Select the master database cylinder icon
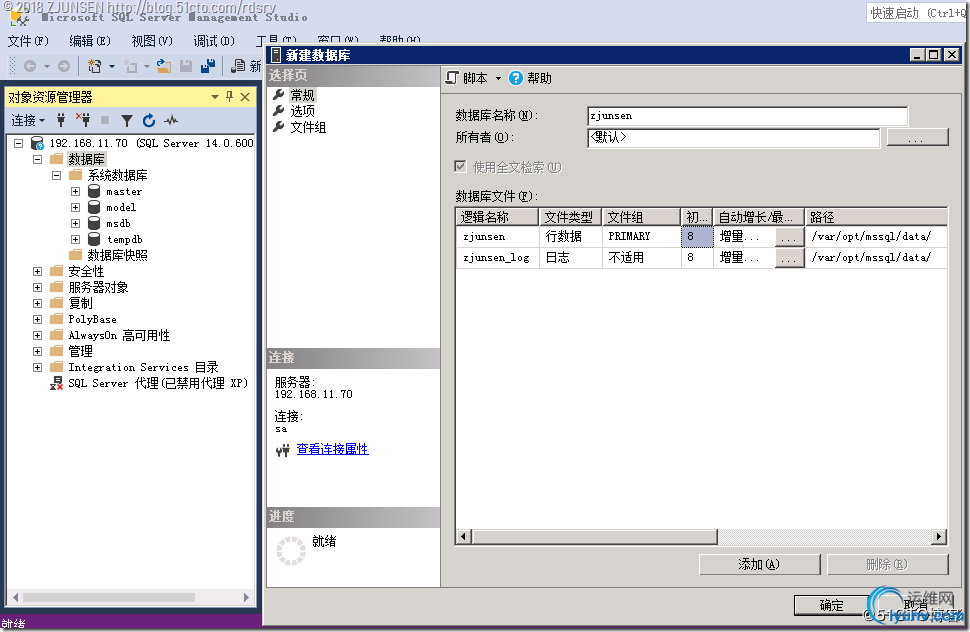This screenshot has width=970, height=632. coord(94,191)
